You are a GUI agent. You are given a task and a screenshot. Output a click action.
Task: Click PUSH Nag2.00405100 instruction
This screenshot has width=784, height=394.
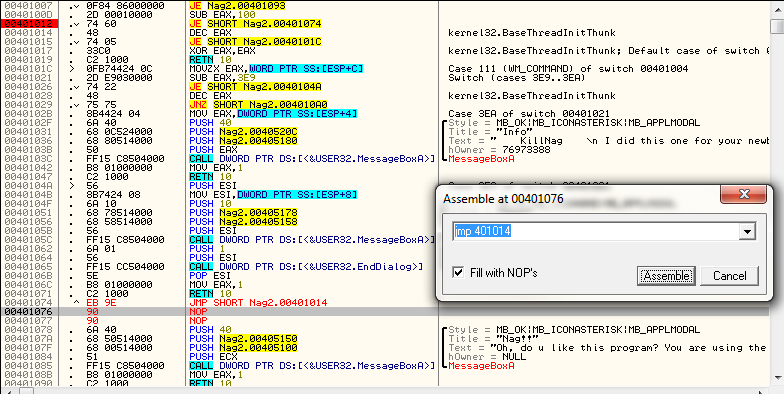click(243, 348)
